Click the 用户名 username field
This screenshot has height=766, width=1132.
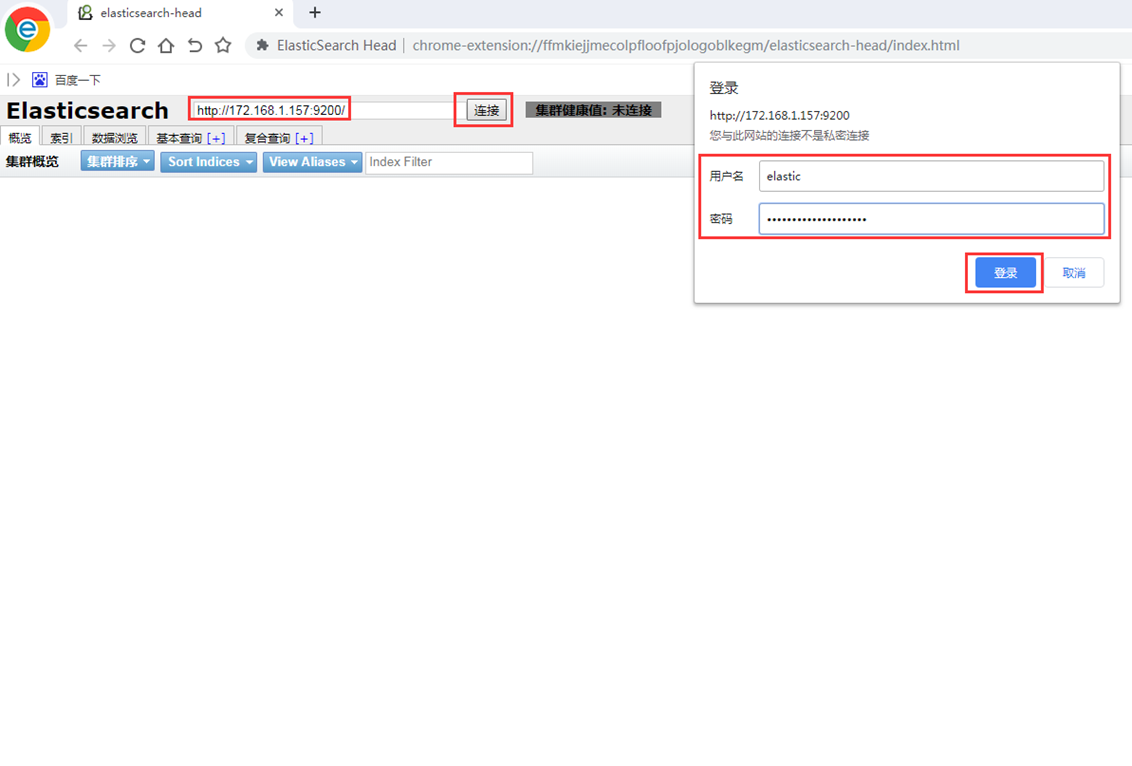pos(931,176)
